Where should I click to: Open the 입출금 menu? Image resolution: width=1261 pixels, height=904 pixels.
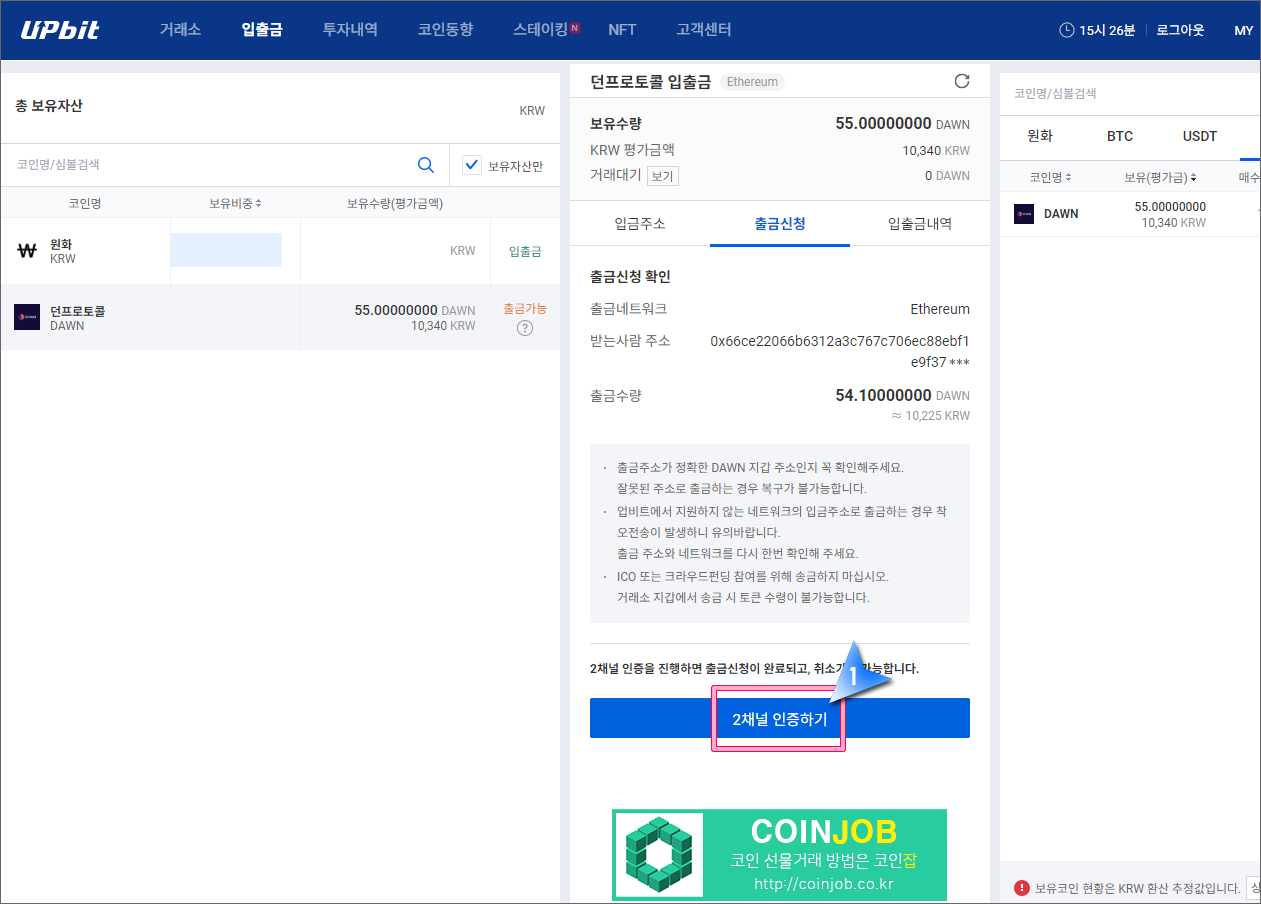point(262,30)
